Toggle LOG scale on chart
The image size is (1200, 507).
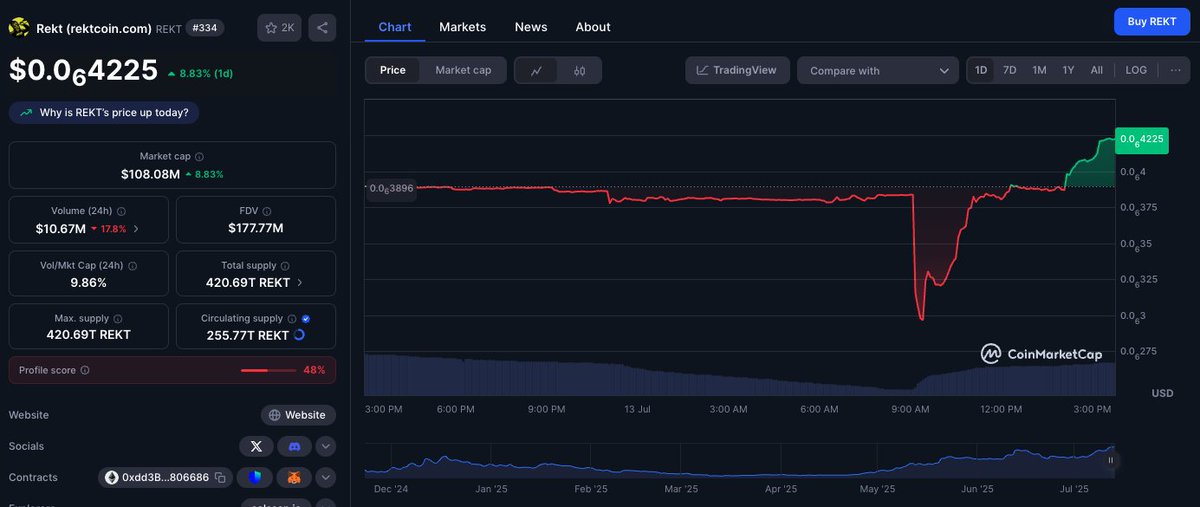click(x=1136, y=70)
